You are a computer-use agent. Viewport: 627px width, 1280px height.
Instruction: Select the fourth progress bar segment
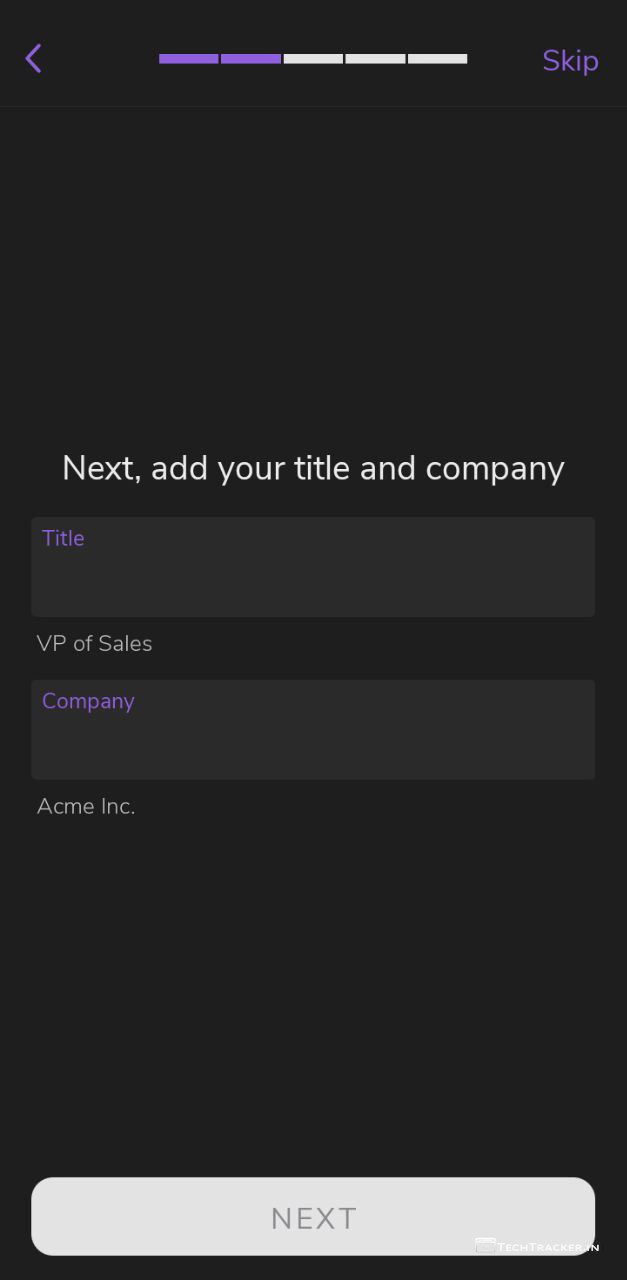375,59
